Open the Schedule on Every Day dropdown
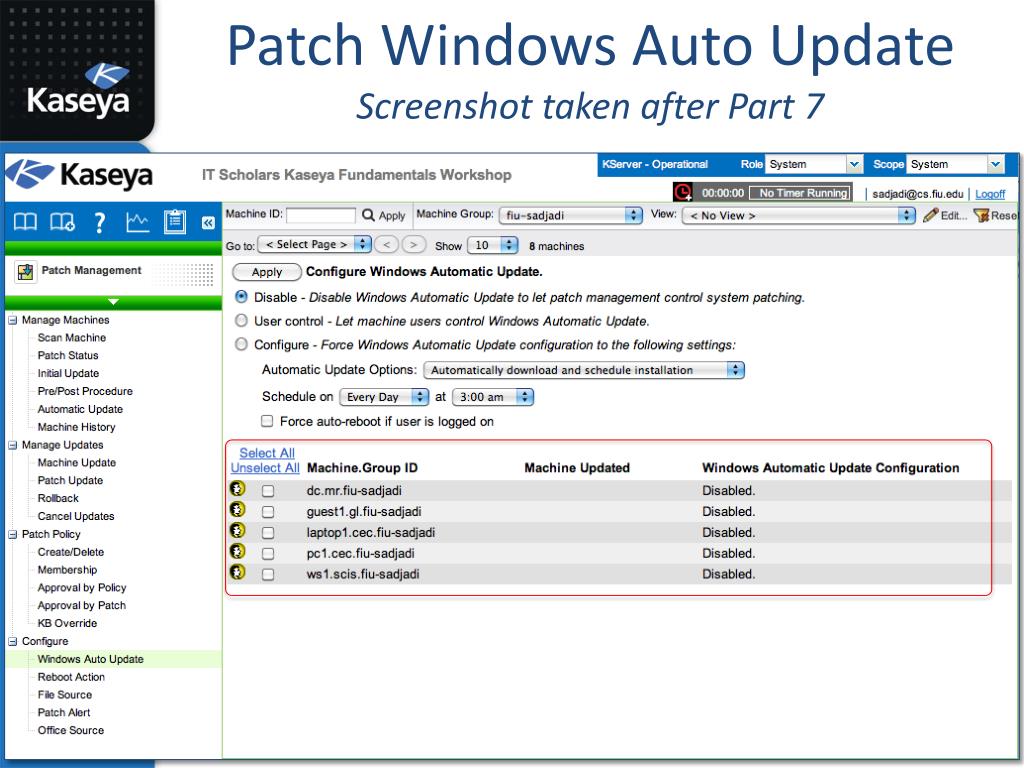The width and height of the screenshot is (1024, 768). (x=384, y=396)
